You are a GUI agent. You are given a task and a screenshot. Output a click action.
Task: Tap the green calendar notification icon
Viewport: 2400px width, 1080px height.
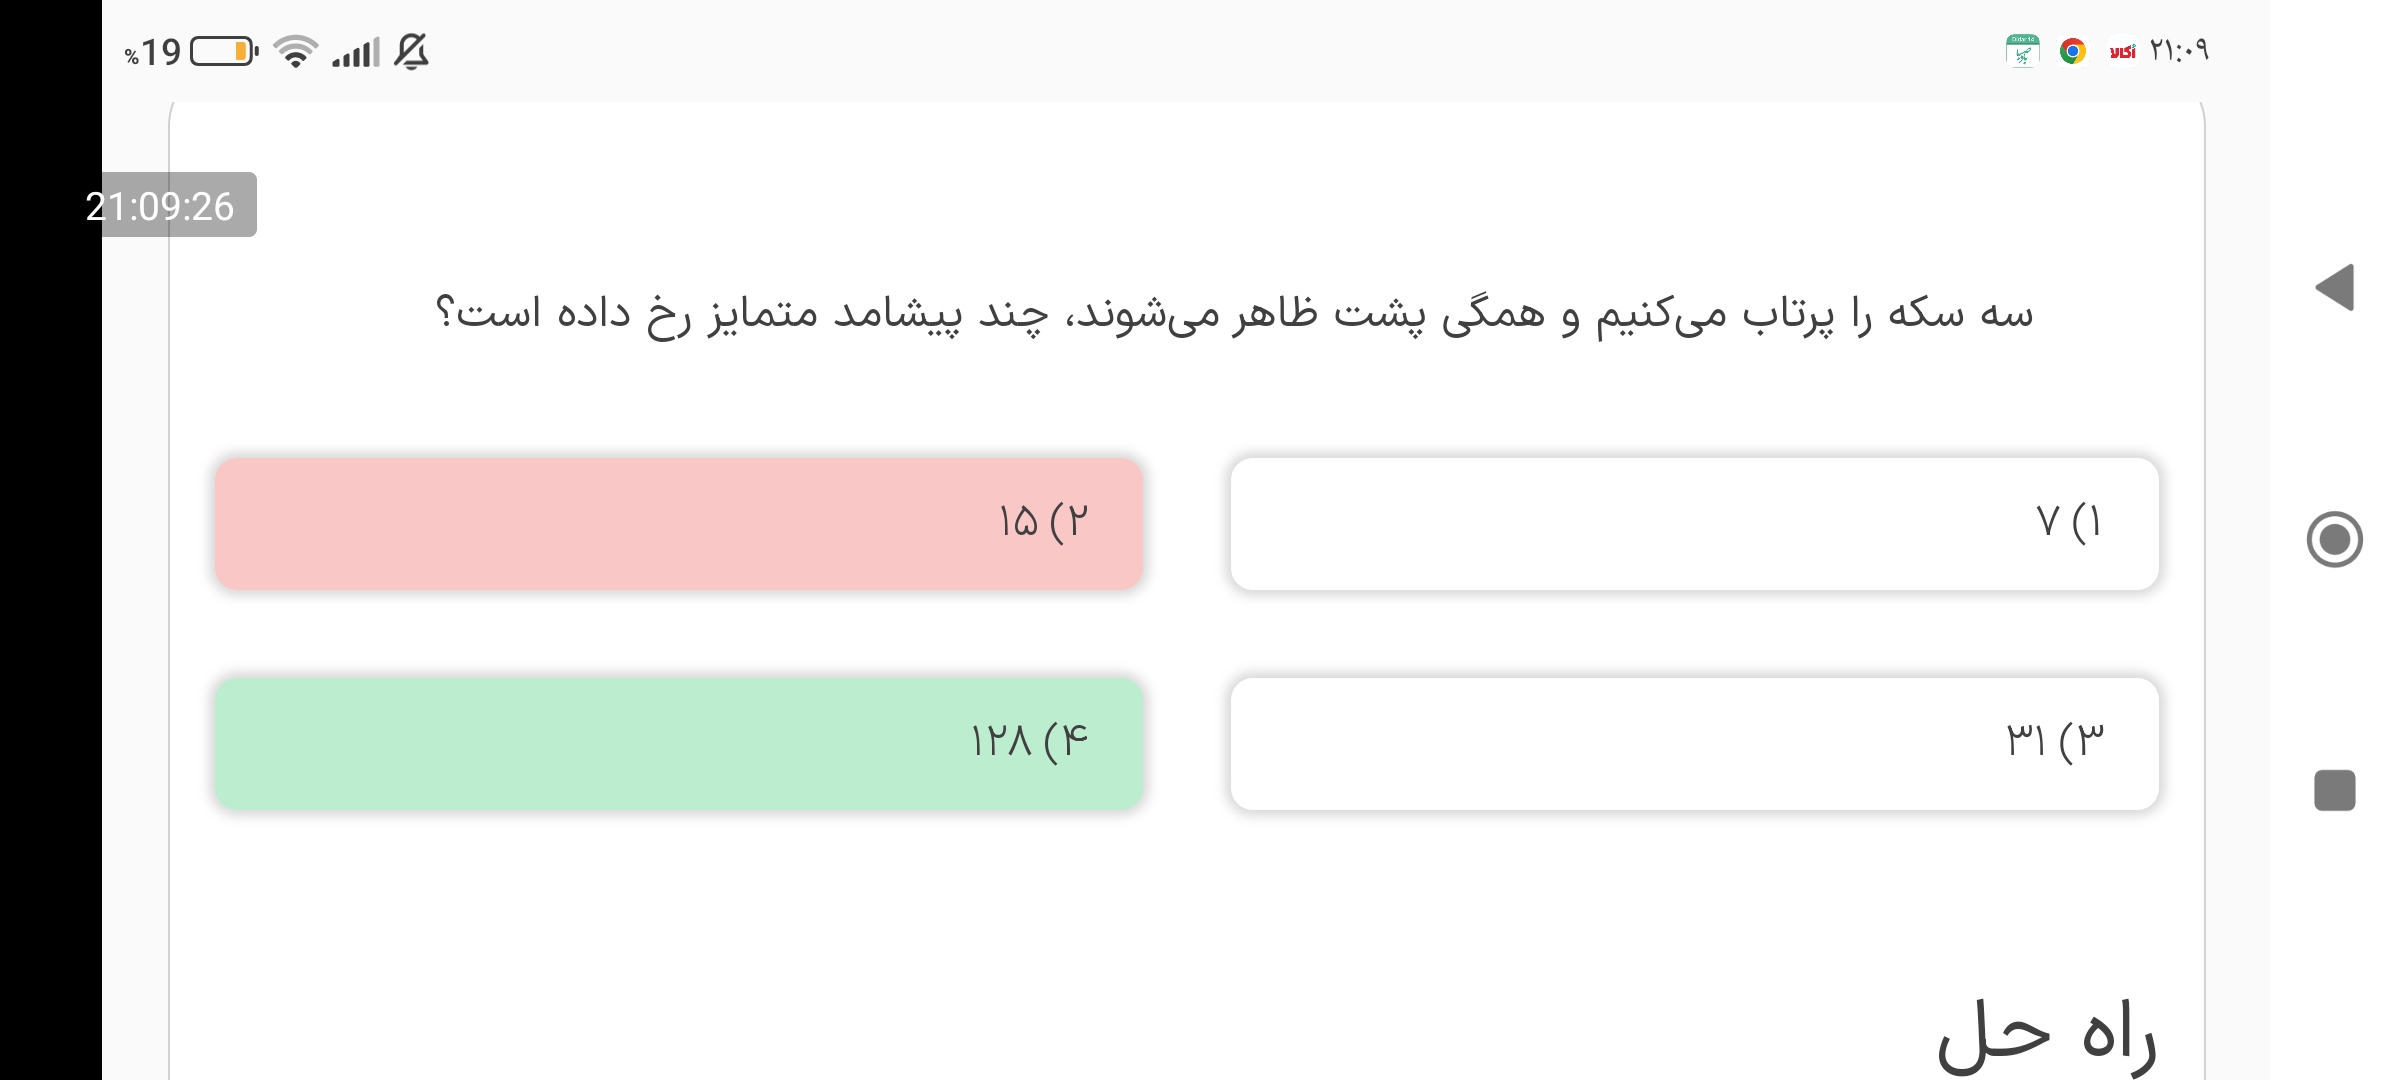(x=2022, y=51)
